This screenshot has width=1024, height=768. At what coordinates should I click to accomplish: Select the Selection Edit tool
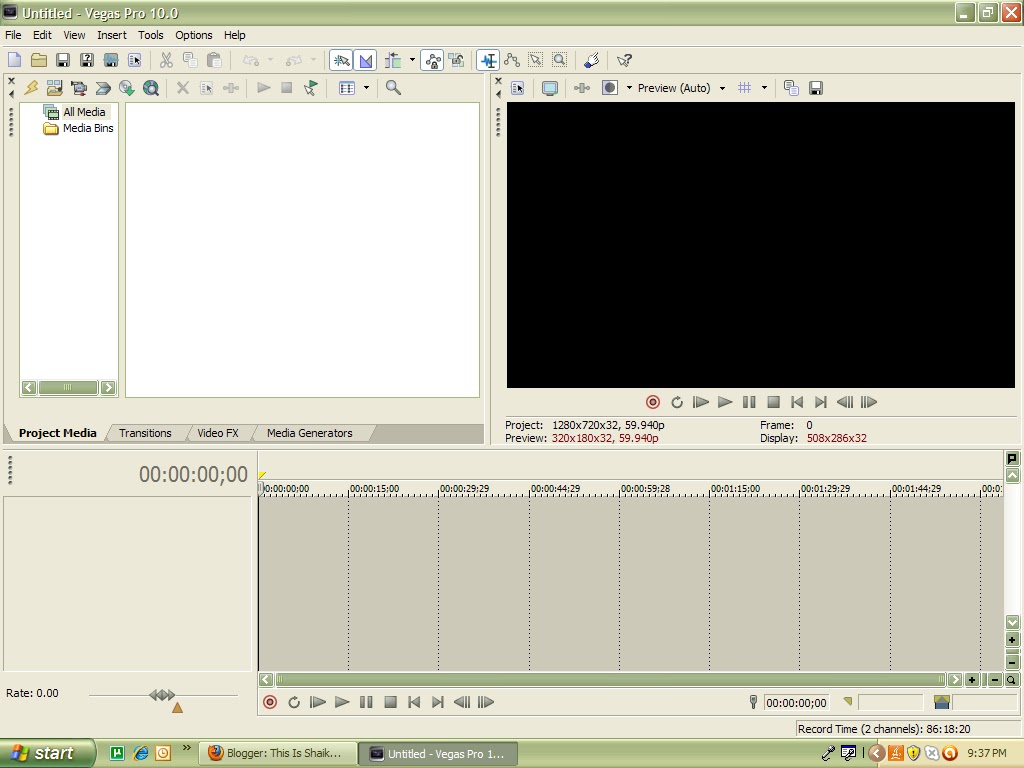pos(536,61)
